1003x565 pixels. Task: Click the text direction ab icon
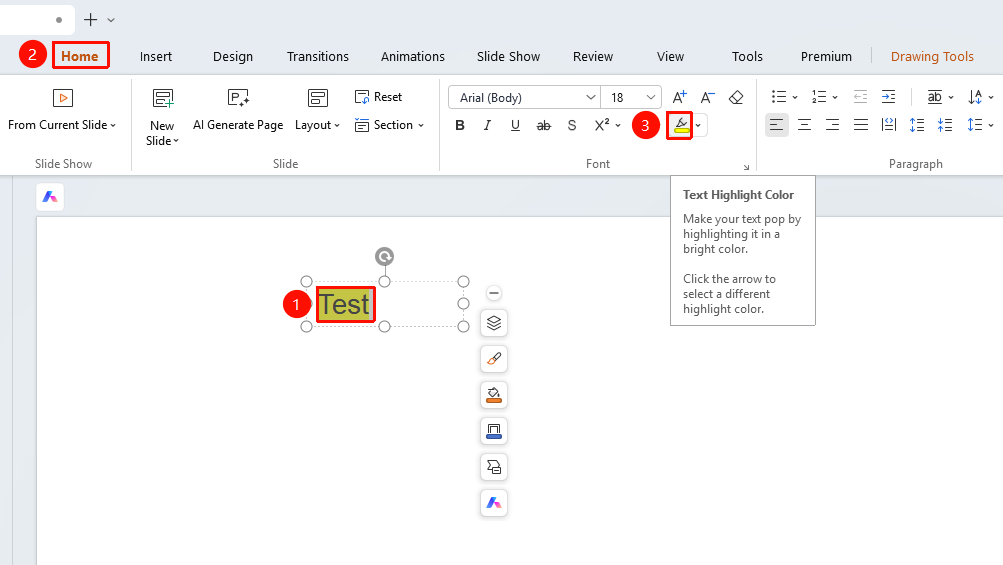tap(935, 97)
